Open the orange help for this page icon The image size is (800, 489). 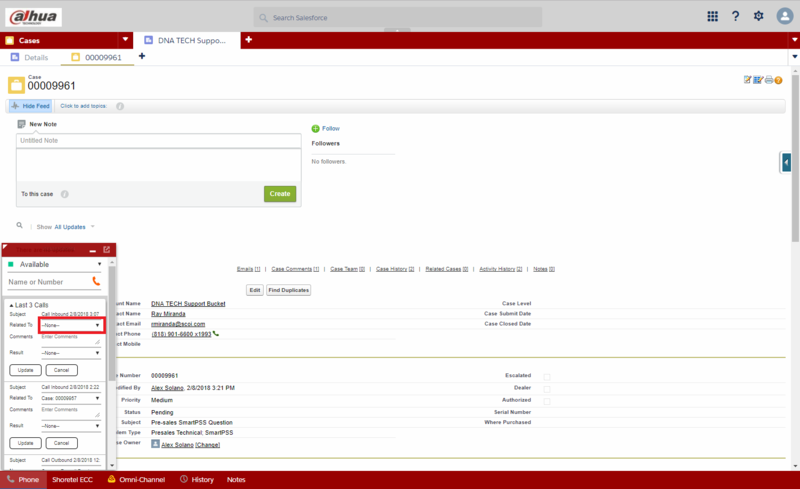(x=778, y=80)
